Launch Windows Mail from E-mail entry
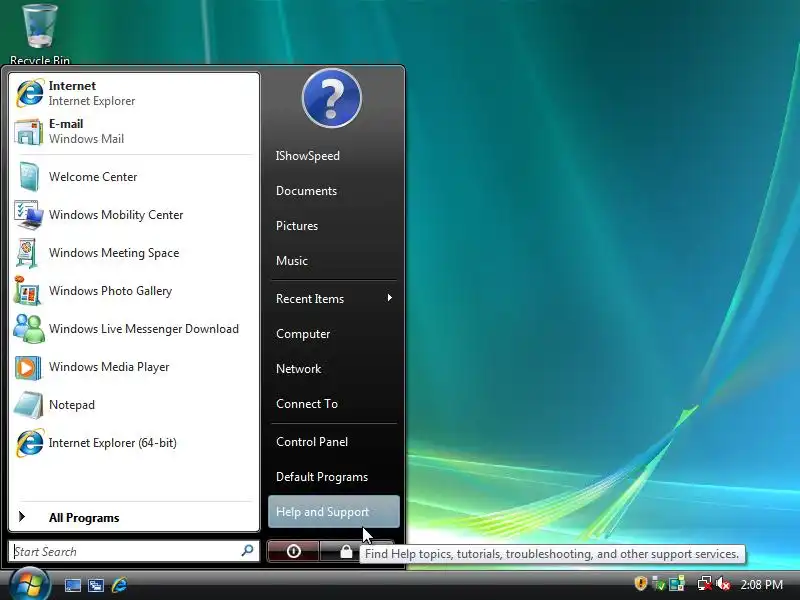This screenshot has height=600, width=800. (x=134, y=132)
